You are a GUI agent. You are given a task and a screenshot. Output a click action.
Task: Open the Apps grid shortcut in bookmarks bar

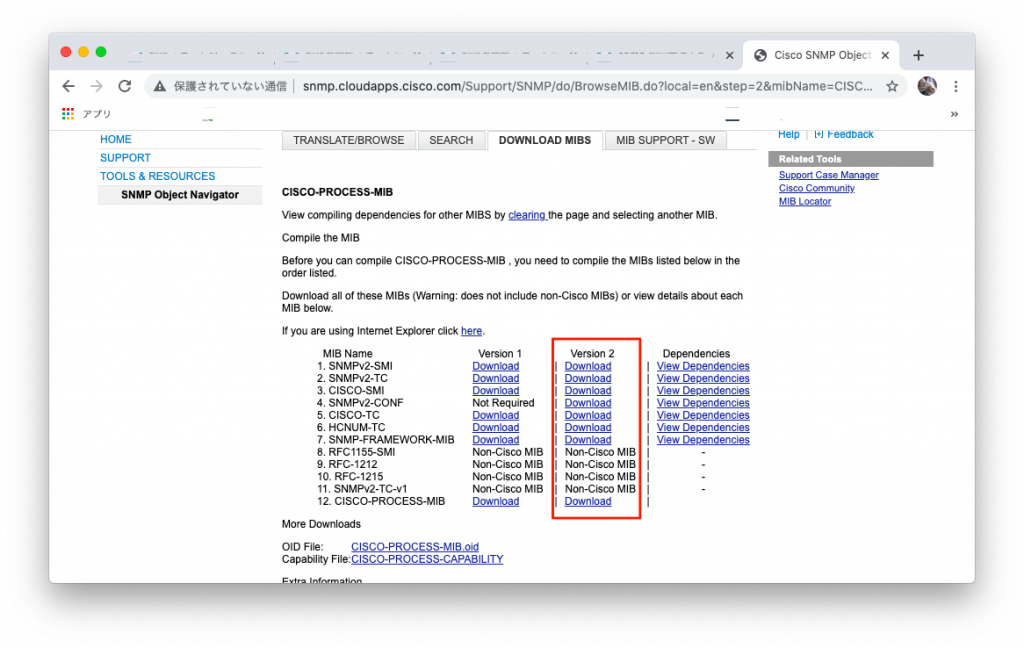click(68, 114)
